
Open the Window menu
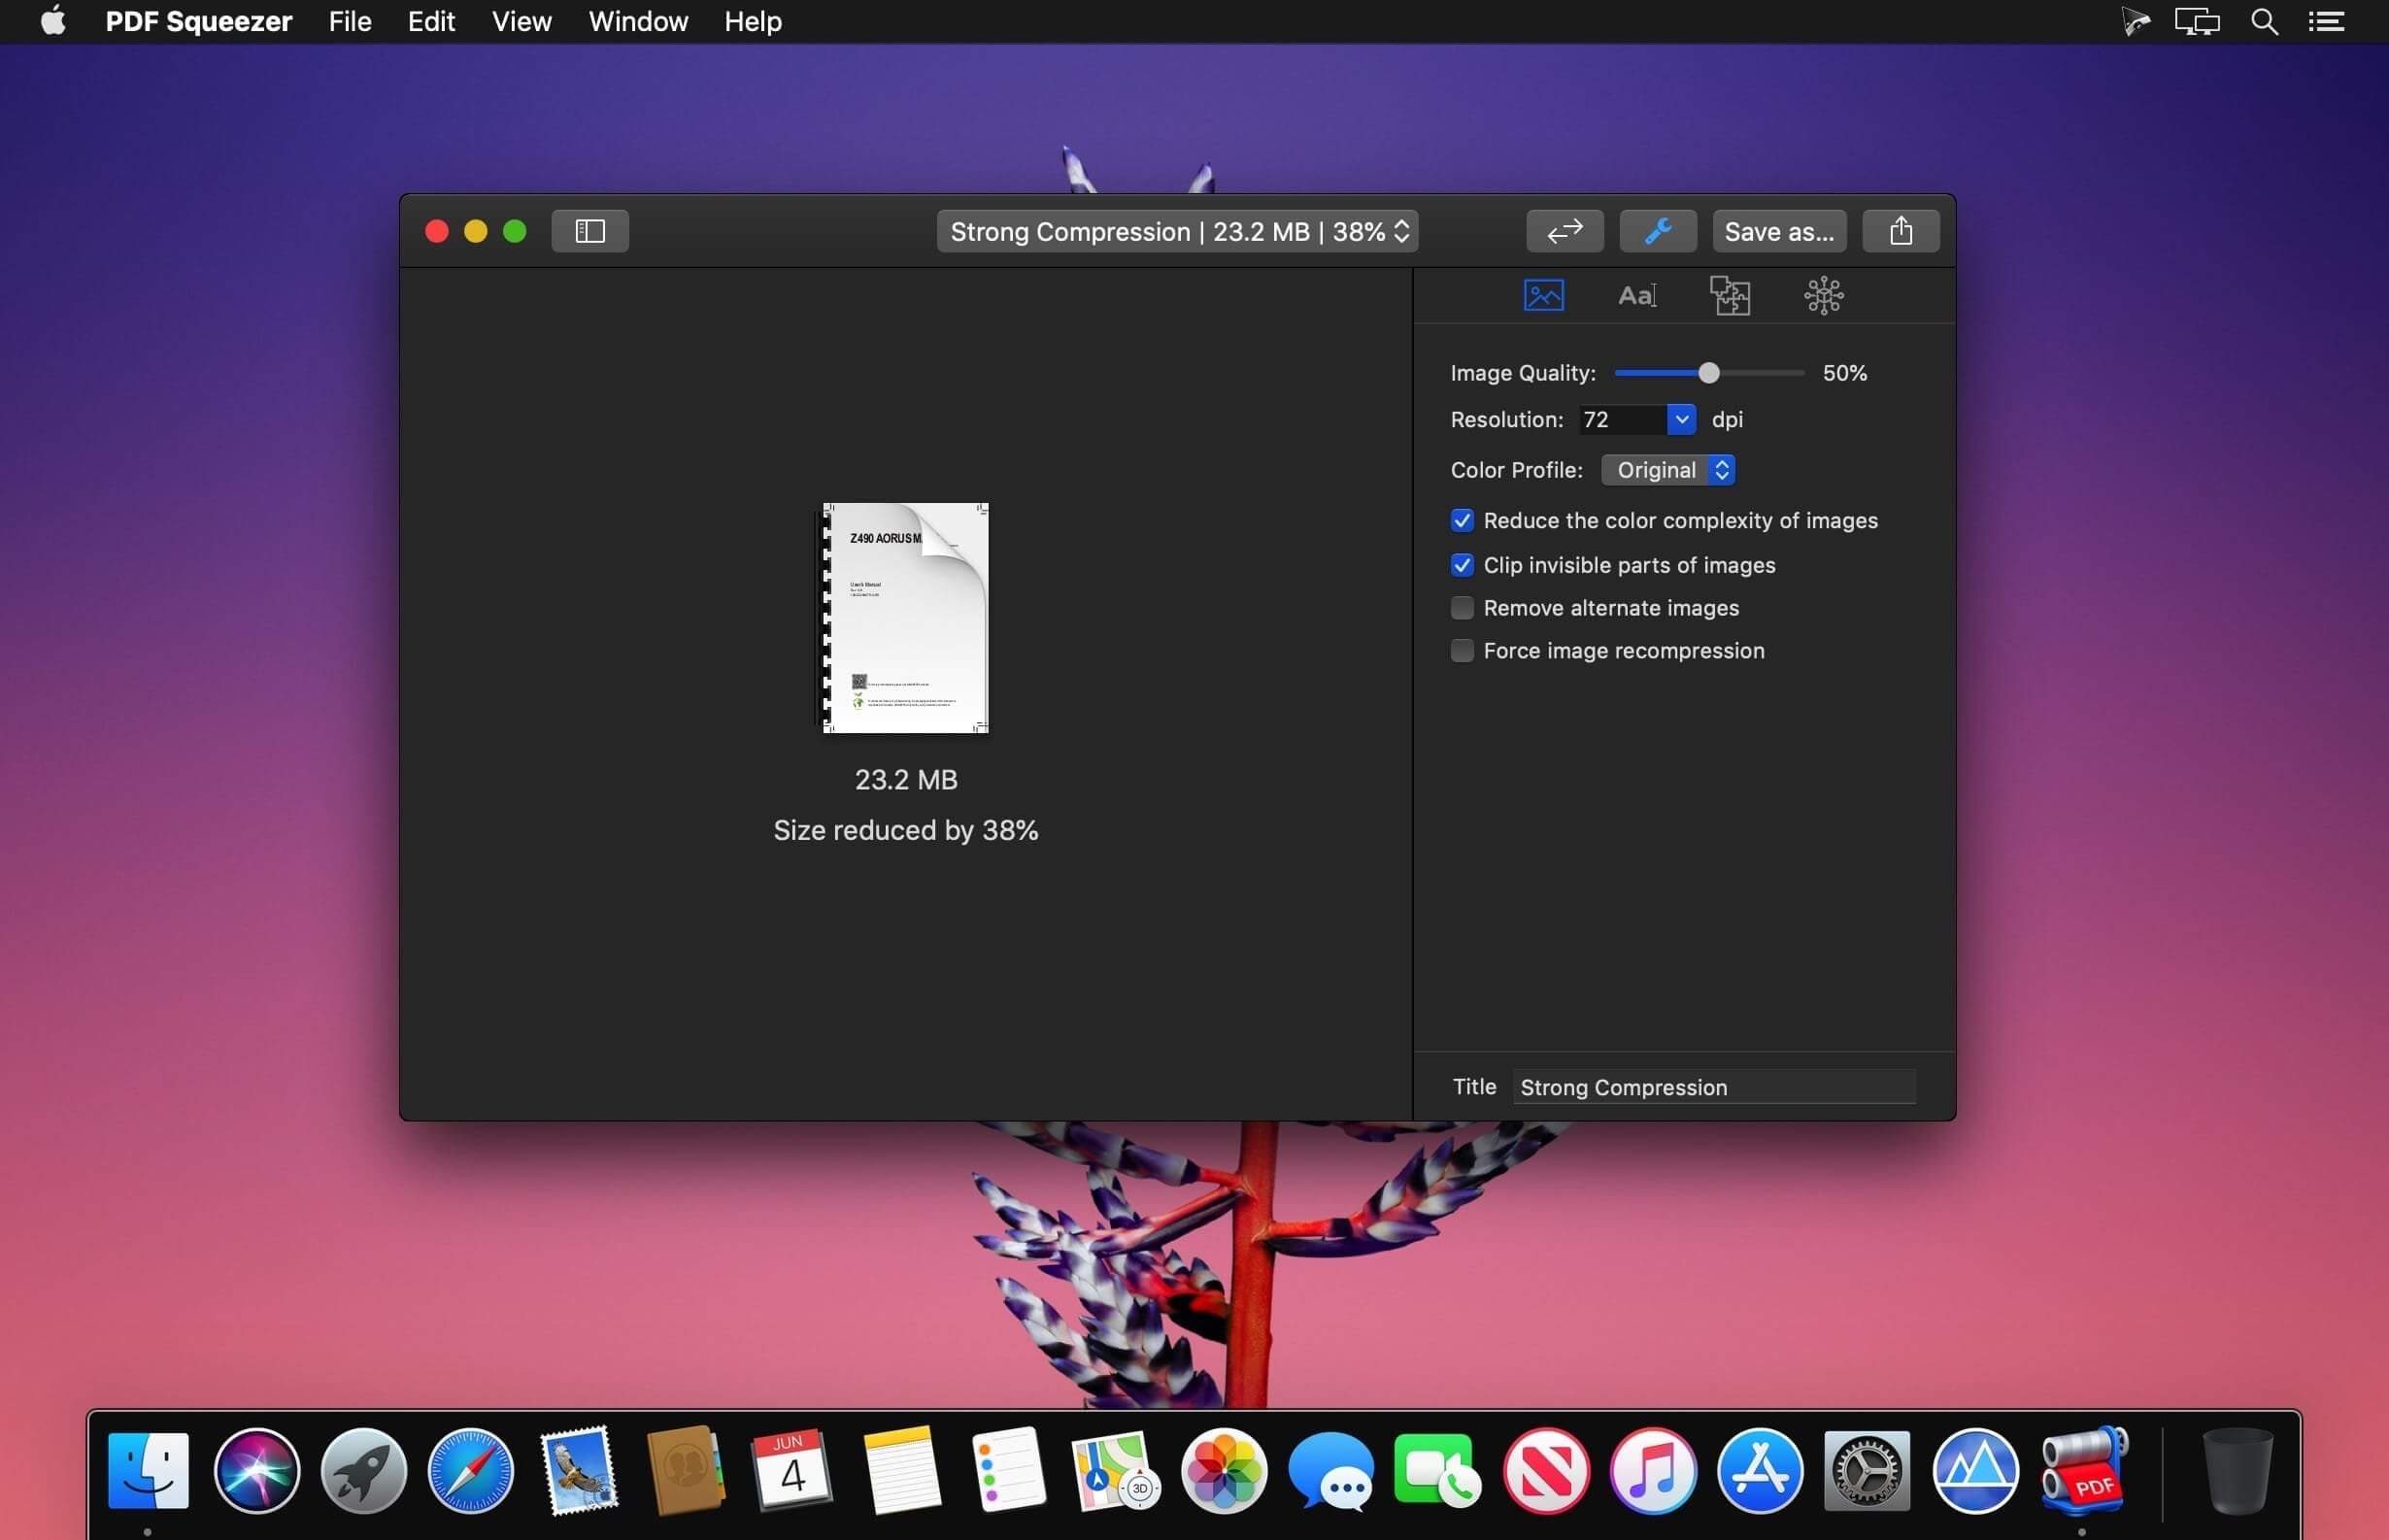pos(638,21)
